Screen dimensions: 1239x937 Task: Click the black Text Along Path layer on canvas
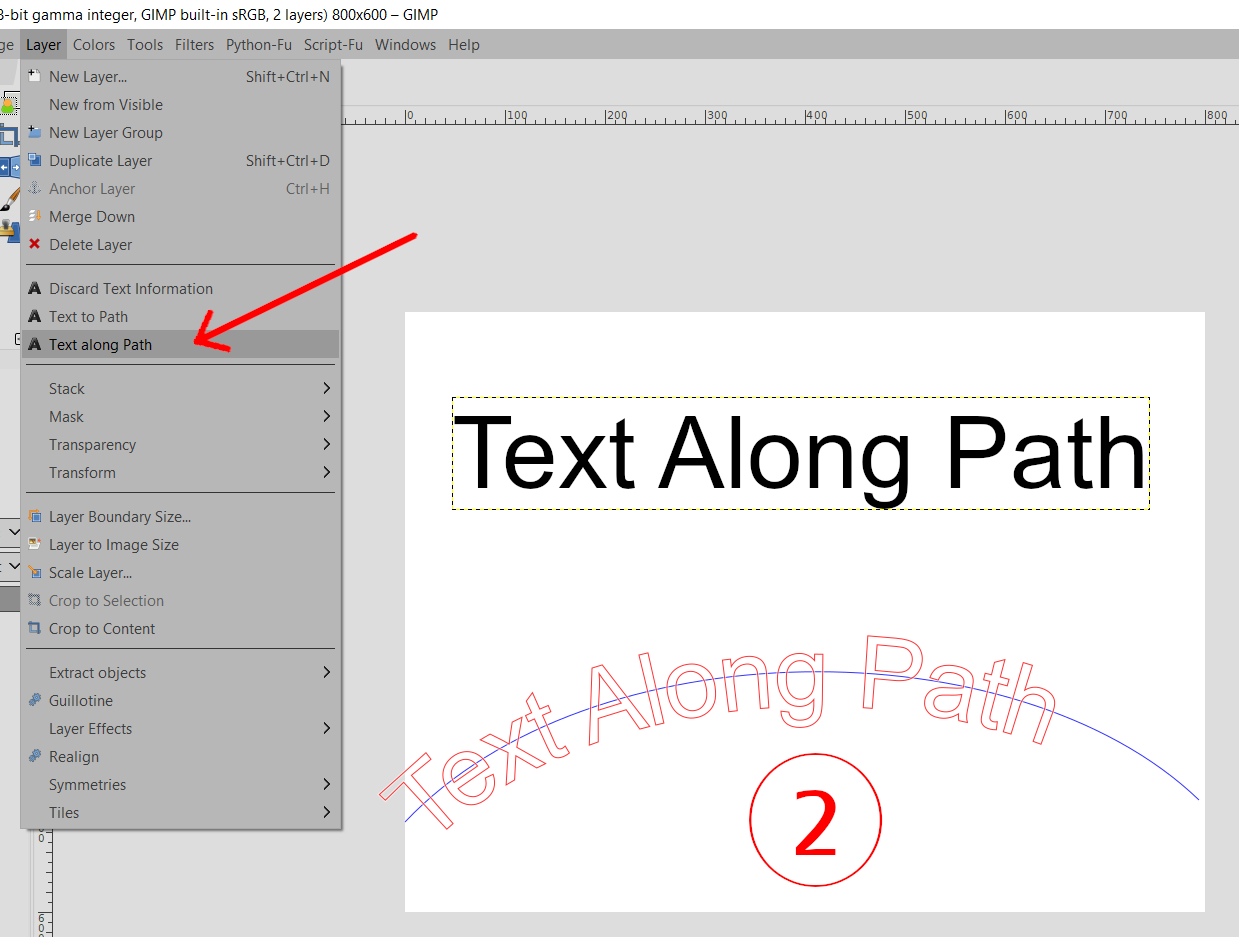pos(801,454)
